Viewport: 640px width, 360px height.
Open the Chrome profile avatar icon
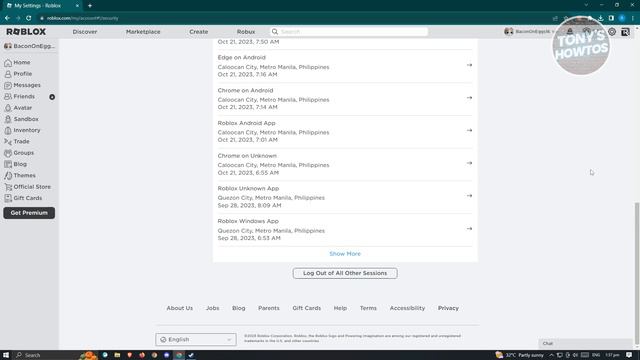click(622, 18)
